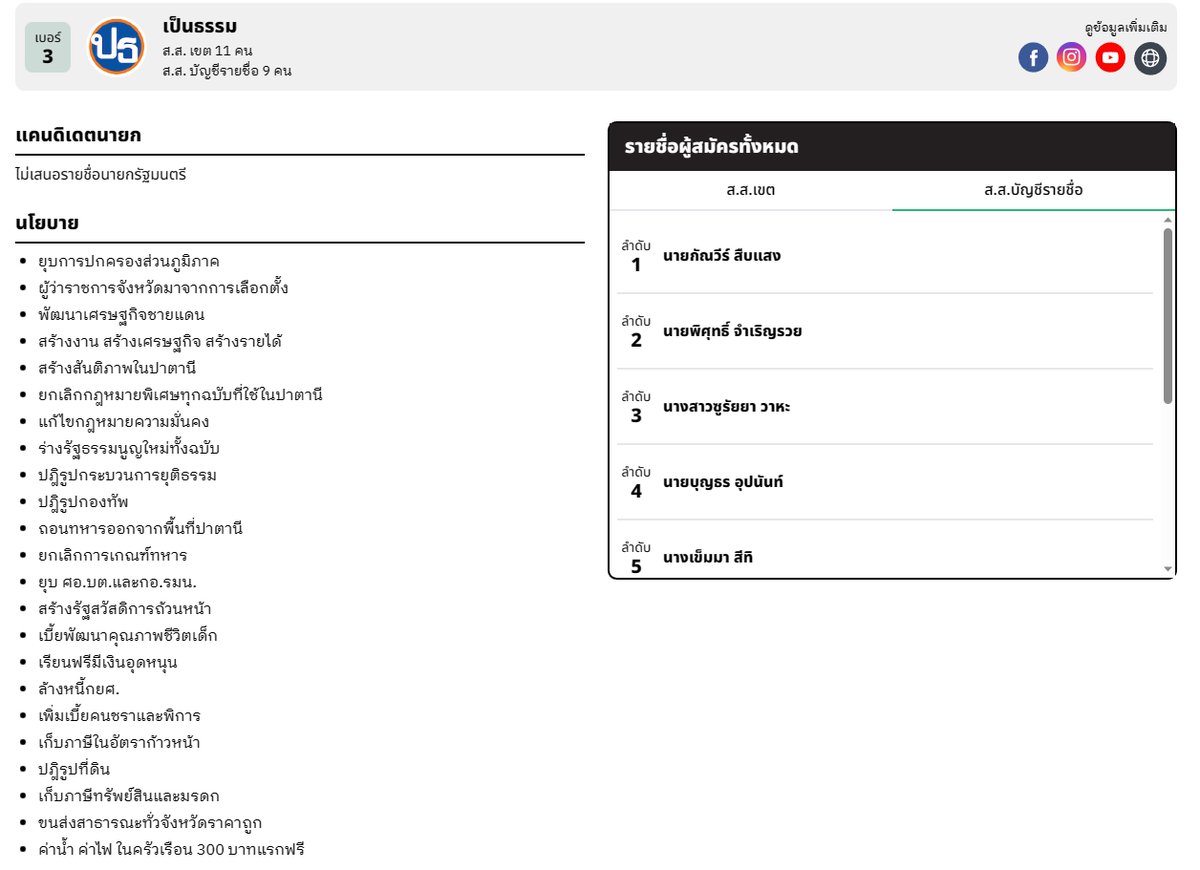This screenshot has height=870, width=1200.
Task: Click the ส.ส. บัญชีรายชื่อ 9 คน text
Action: [x=227, y=71]
